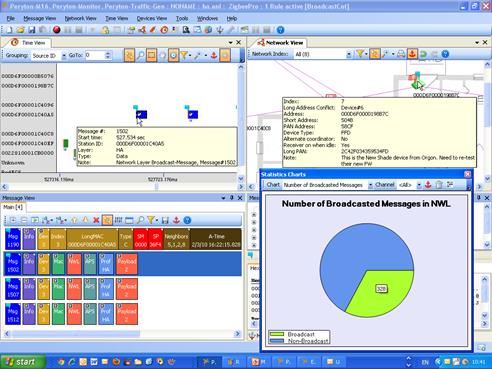This screenshot has width=492, height=369.
Task: Click the GoTo number input field
Action: point(95,55)
